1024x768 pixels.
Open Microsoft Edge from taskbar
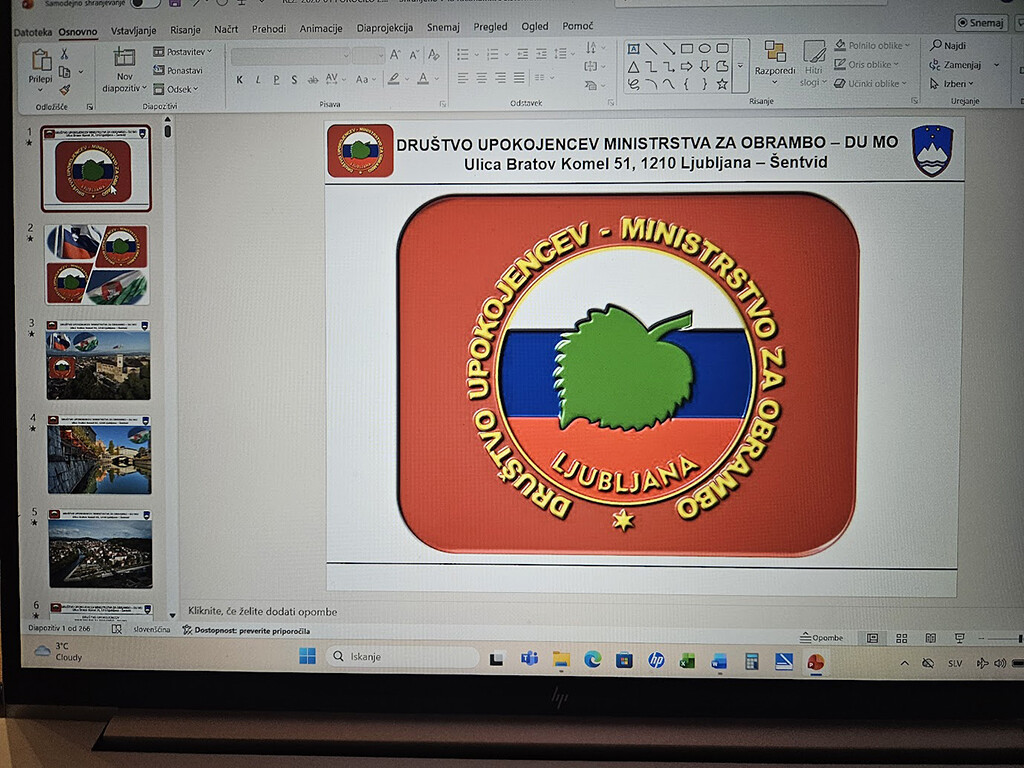pos(592,659)
